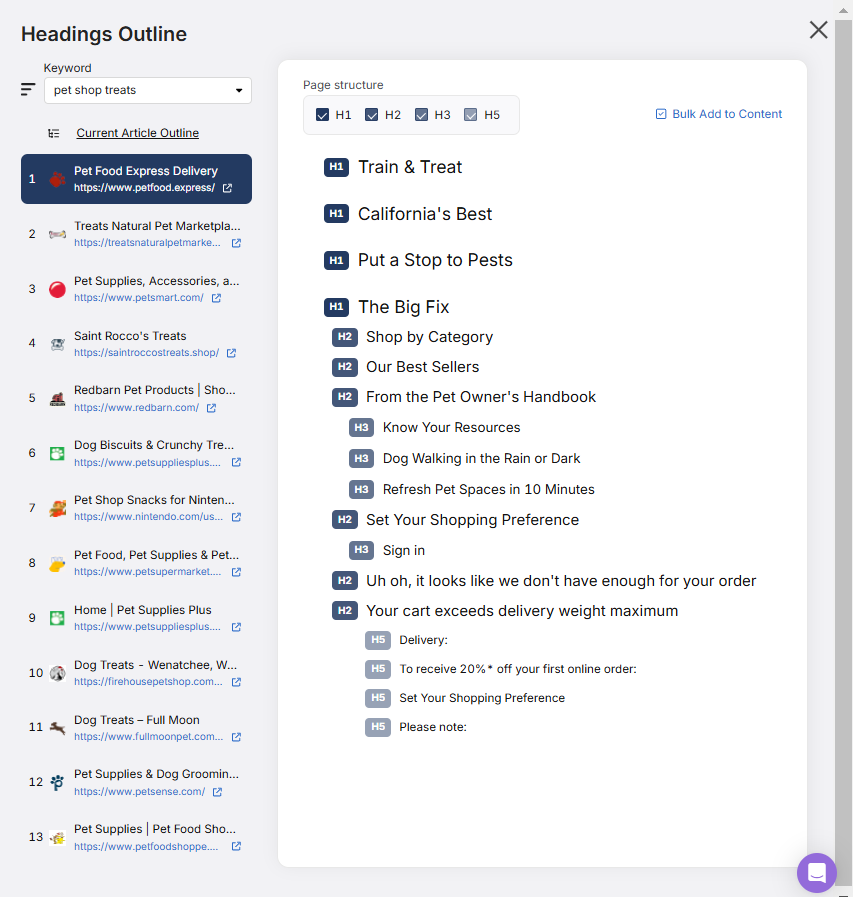
Task: Select result 11 Dog Treats – Full Moon
Action: (x=136, y=728)
